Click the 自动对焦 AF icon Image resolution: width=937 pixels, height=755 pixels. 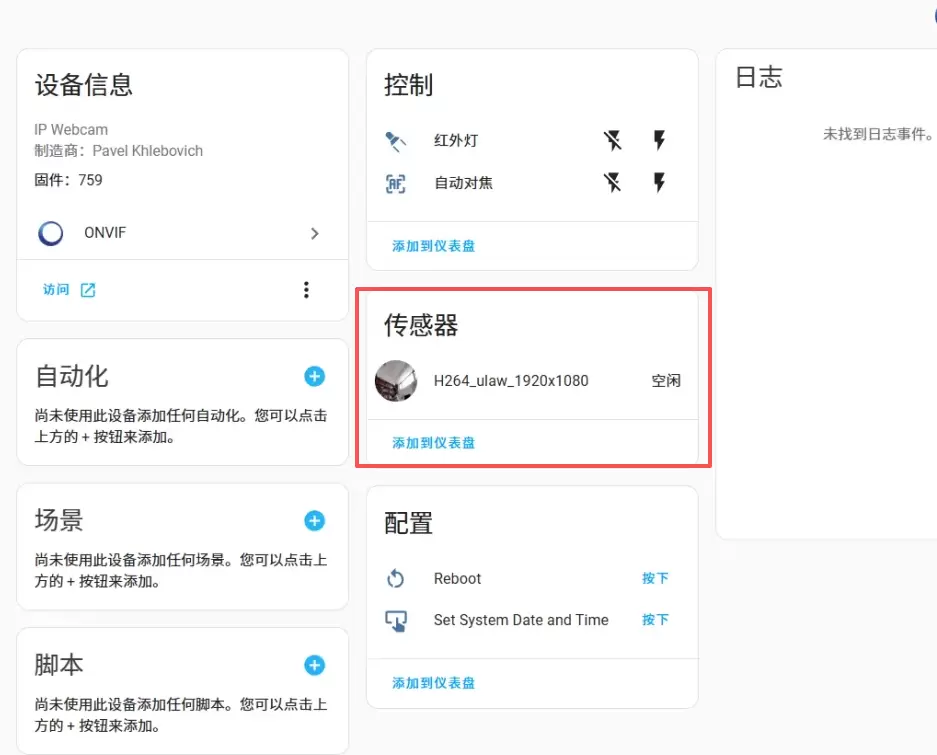tap(396, 183)
